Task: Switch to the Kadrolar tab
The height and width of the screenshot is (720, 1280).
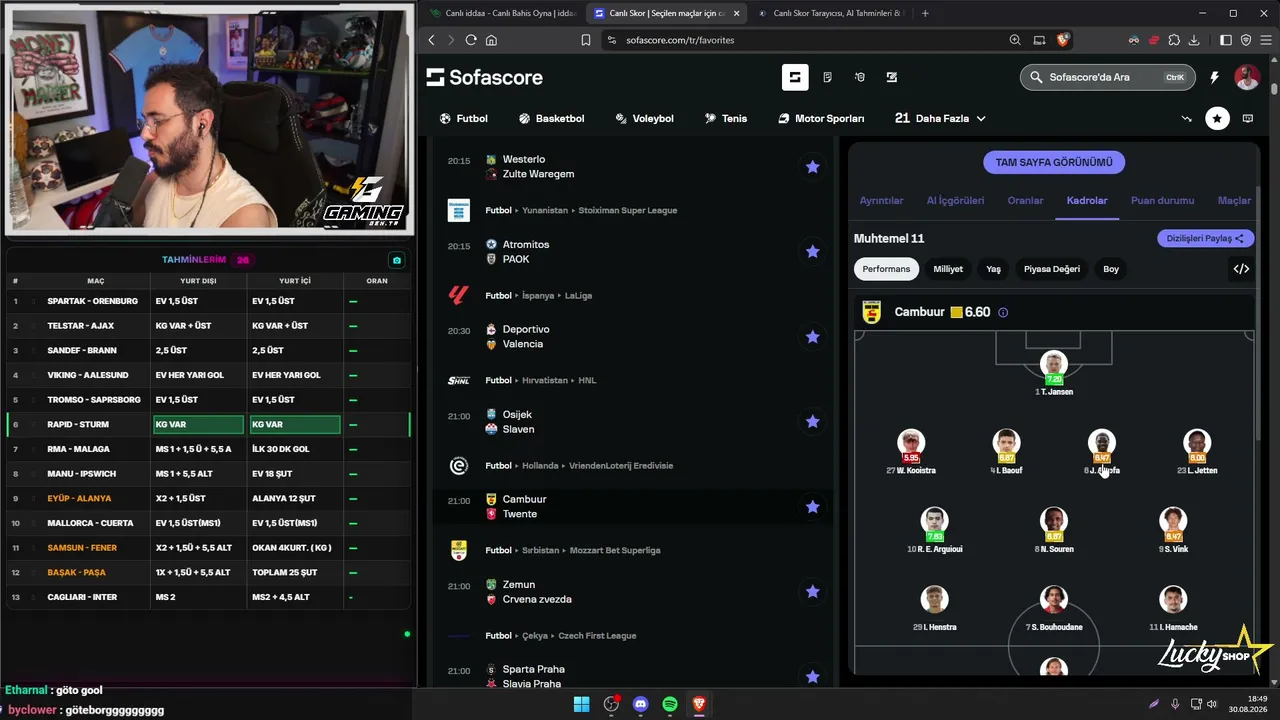Action: 1087,200
